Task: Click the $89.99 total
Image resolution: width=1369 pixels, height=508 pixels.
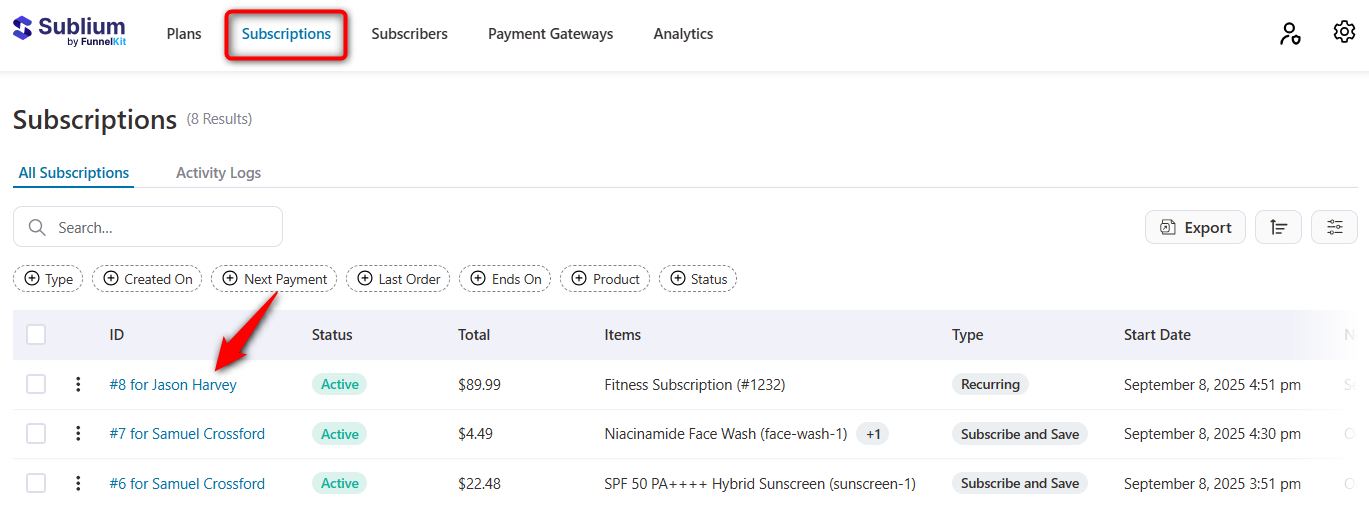Action: (479, 384)
